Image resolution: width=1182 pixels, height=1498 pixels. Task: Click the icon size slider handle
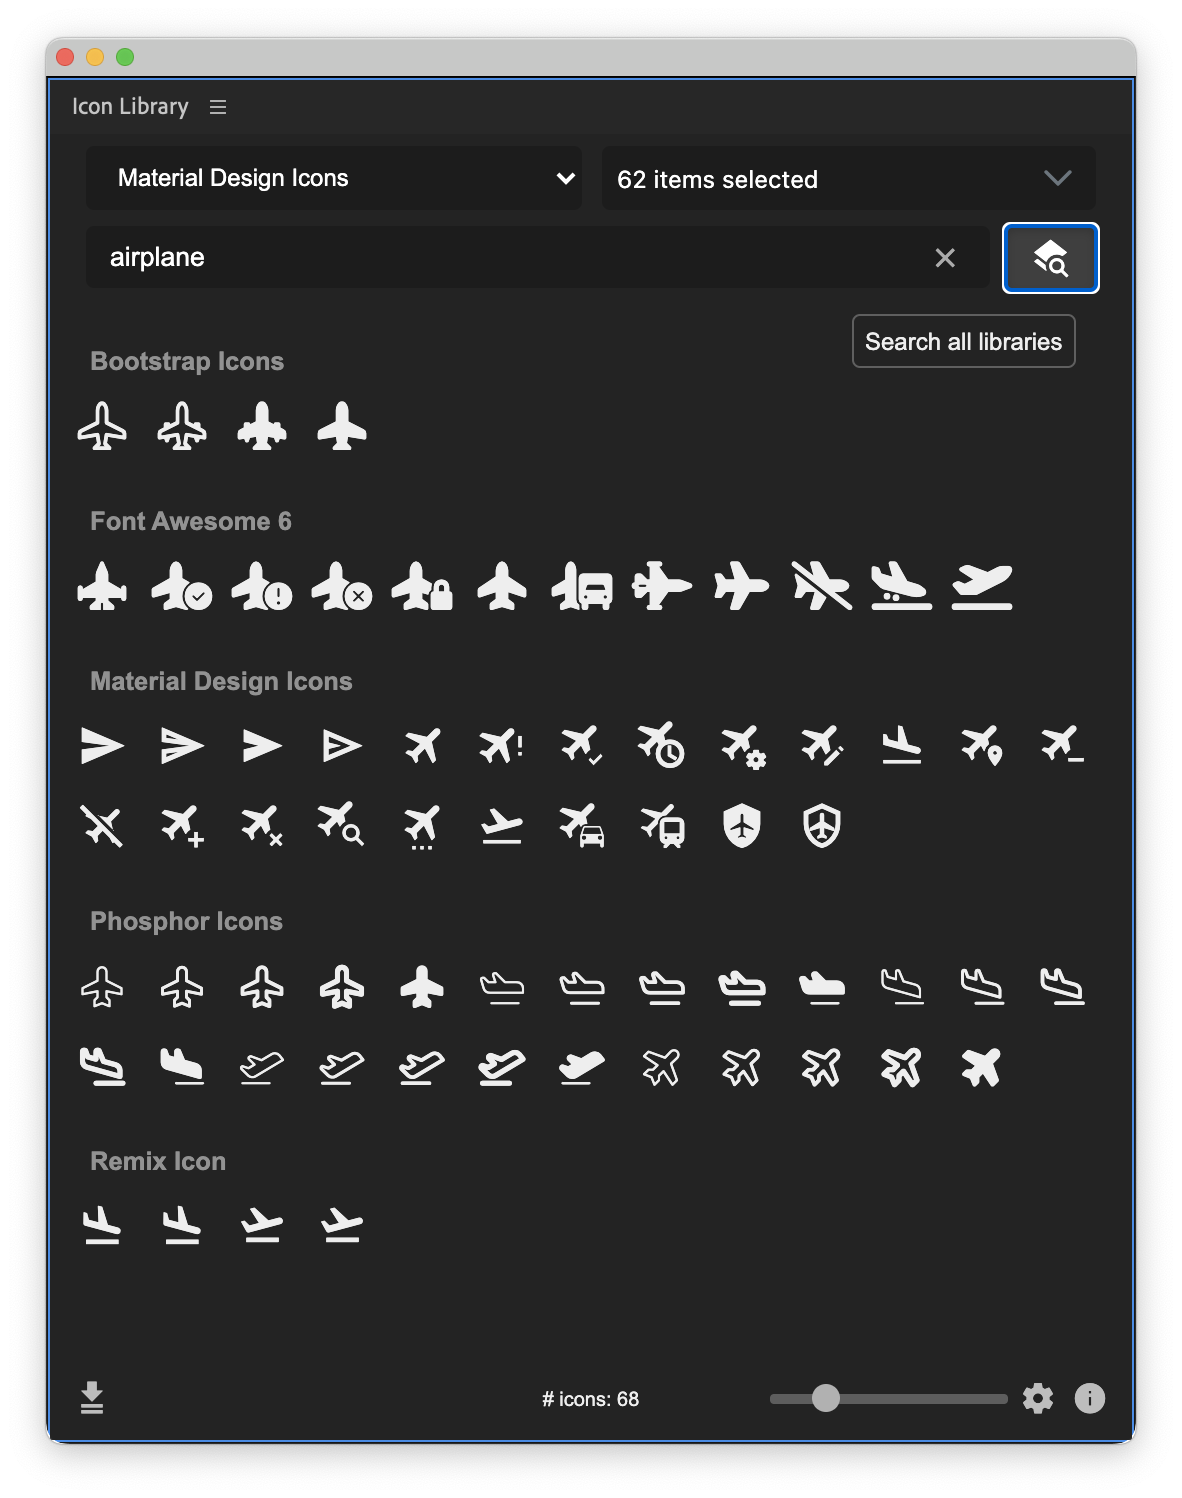point(825,1398)
